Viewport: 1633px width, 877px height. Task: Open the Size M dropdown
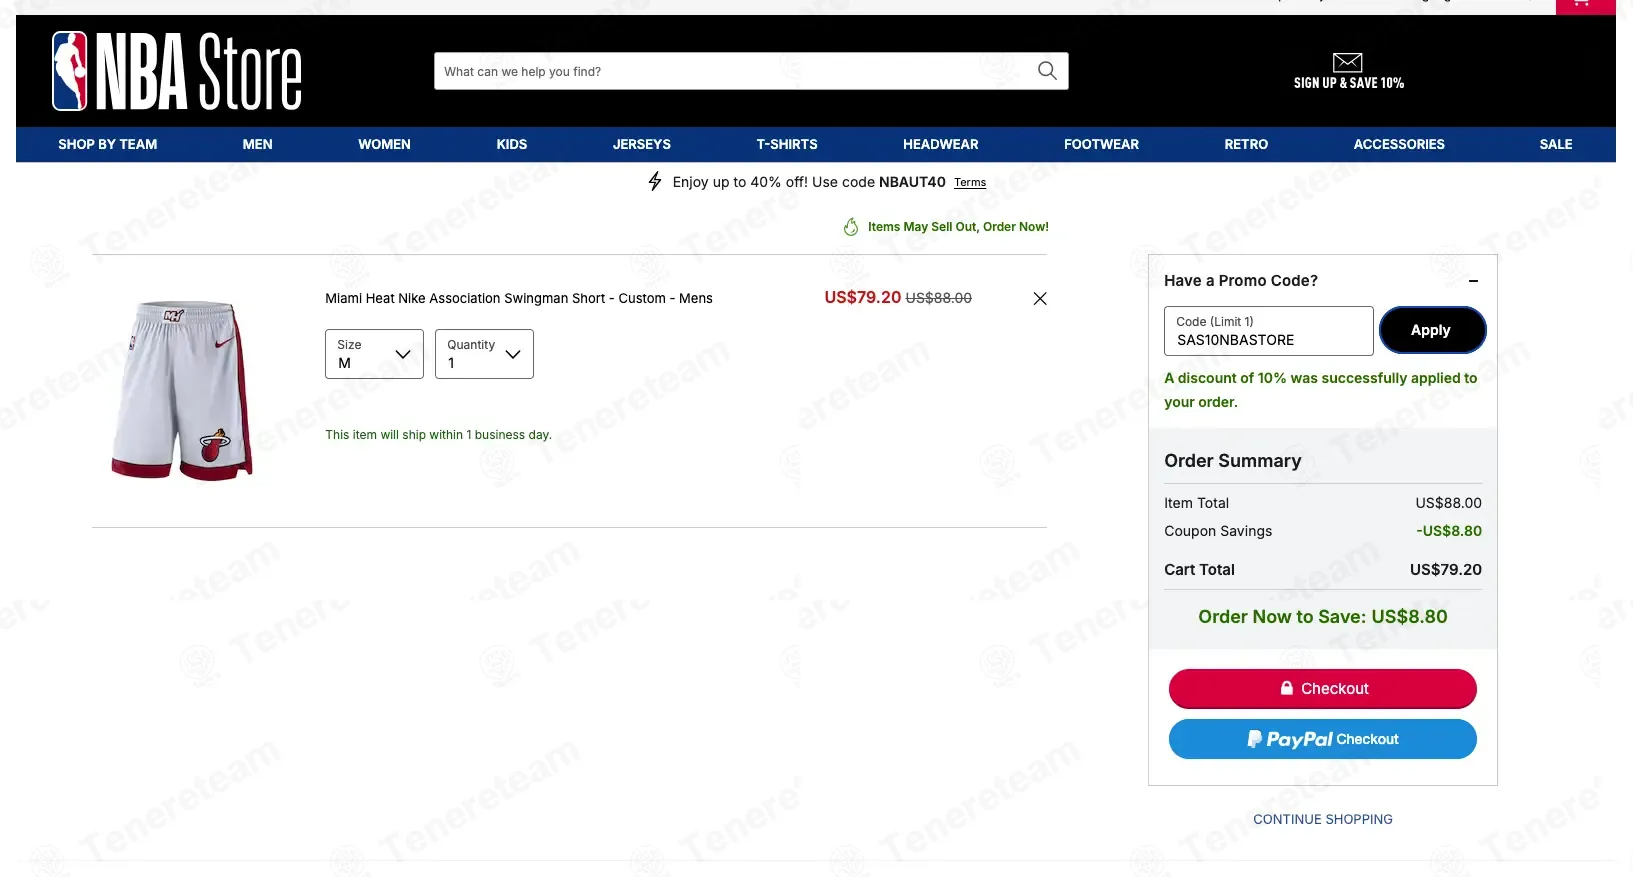pyautogui.click(x=374, y=354)
